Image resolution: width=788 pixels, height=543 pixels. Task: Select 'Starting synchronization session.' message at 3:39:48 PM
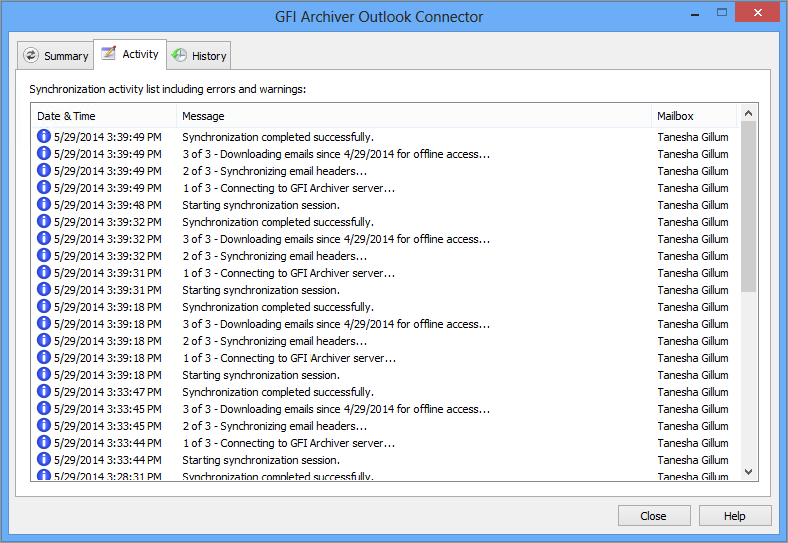coord(261,205)
